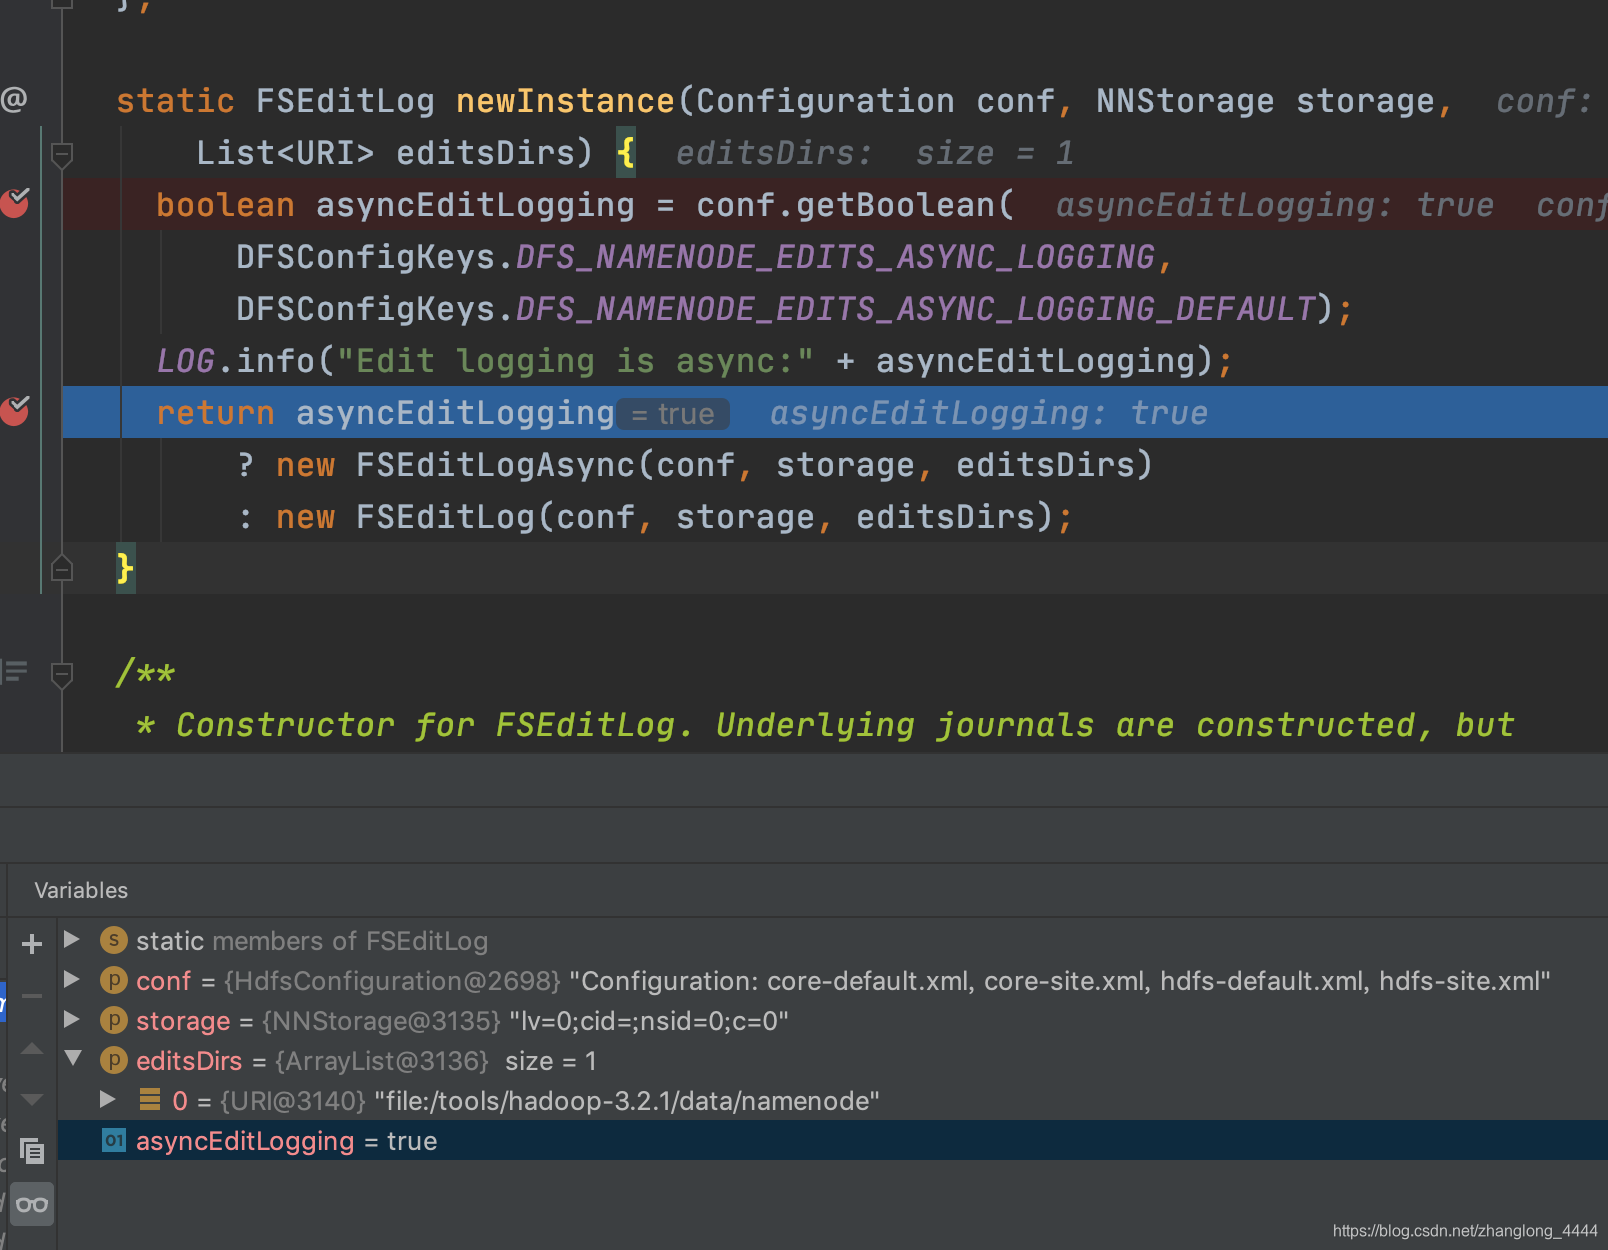Toggle the breakpoint on the boolean asyncEditLogging line
This screenshot has width=1608, height=1250.
tap(15, 204)
